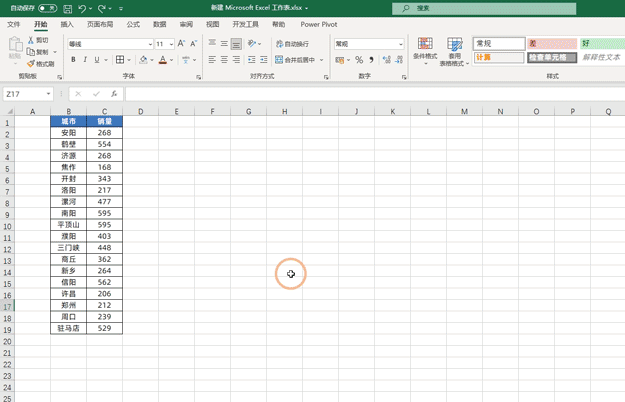This screenshot has height=402, width=625.
Task: Click the Increase Decimal icon
Action: [x=386, y=60]
